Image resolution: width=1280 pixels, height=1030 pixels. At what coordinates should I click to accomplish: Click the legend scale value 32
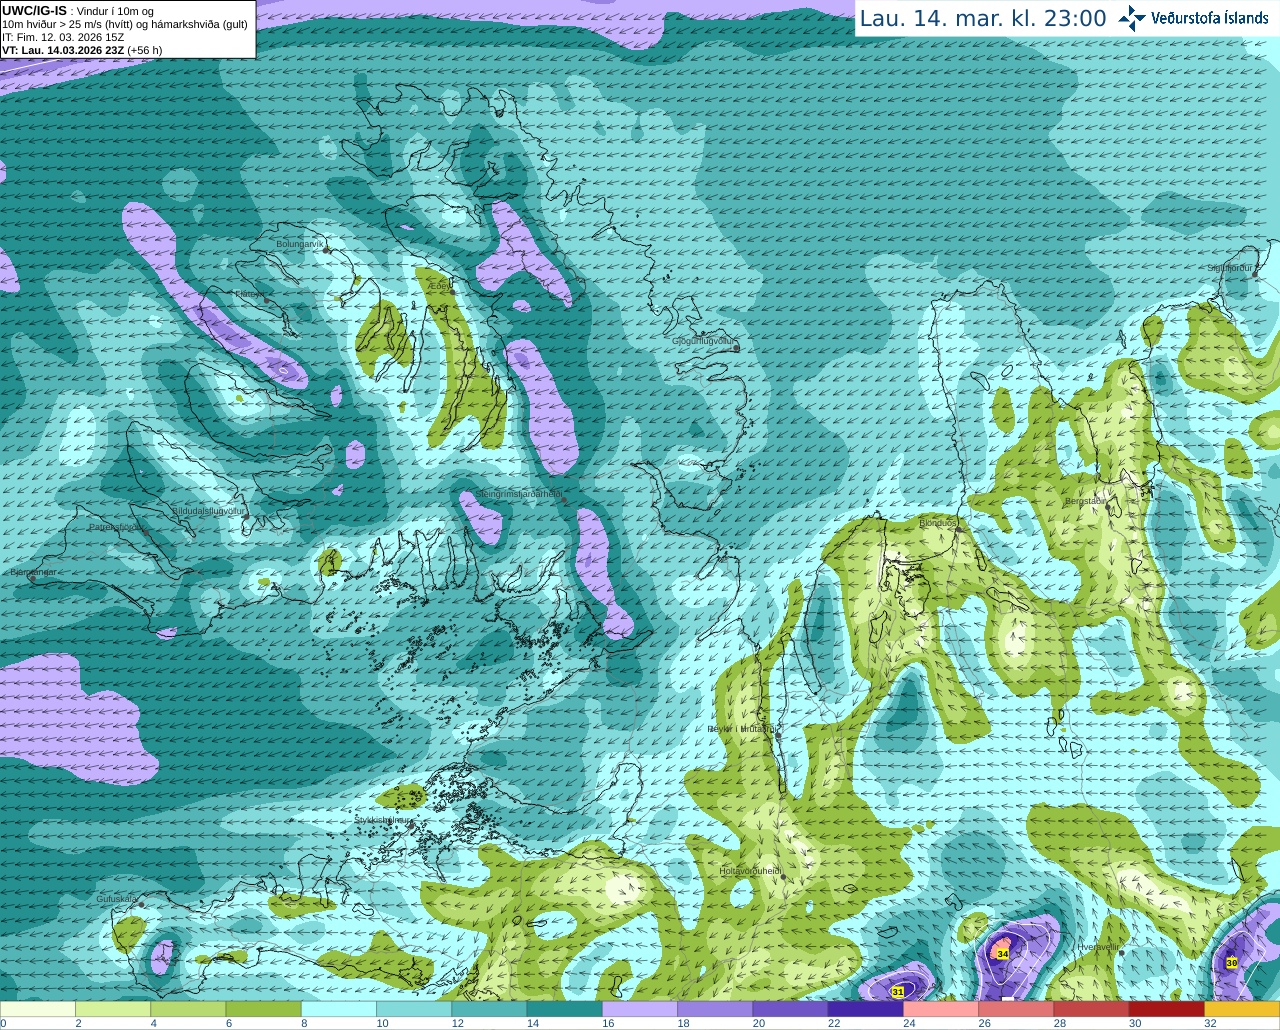pyautogui.click(x=1210, y=1023)
